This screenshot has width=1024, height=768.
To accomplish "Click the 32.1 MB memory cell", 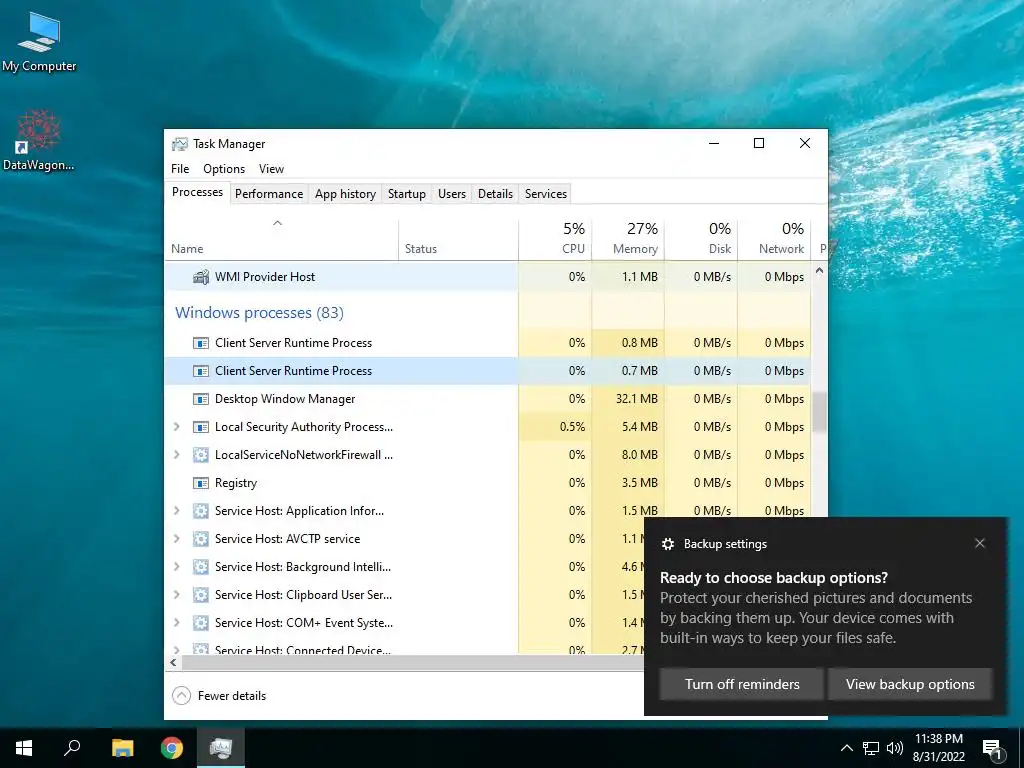I will click(x=628, y=399).
